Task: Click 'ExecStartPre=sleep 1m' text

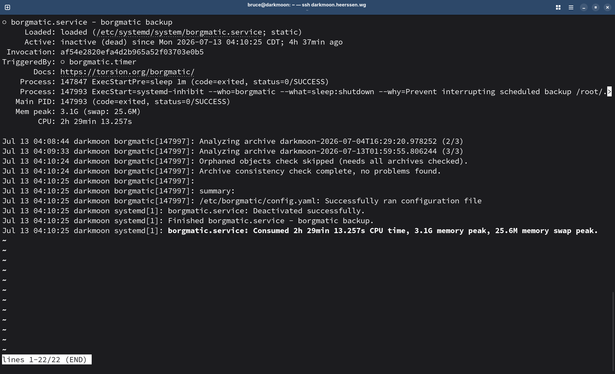Action: coord(138,82)
